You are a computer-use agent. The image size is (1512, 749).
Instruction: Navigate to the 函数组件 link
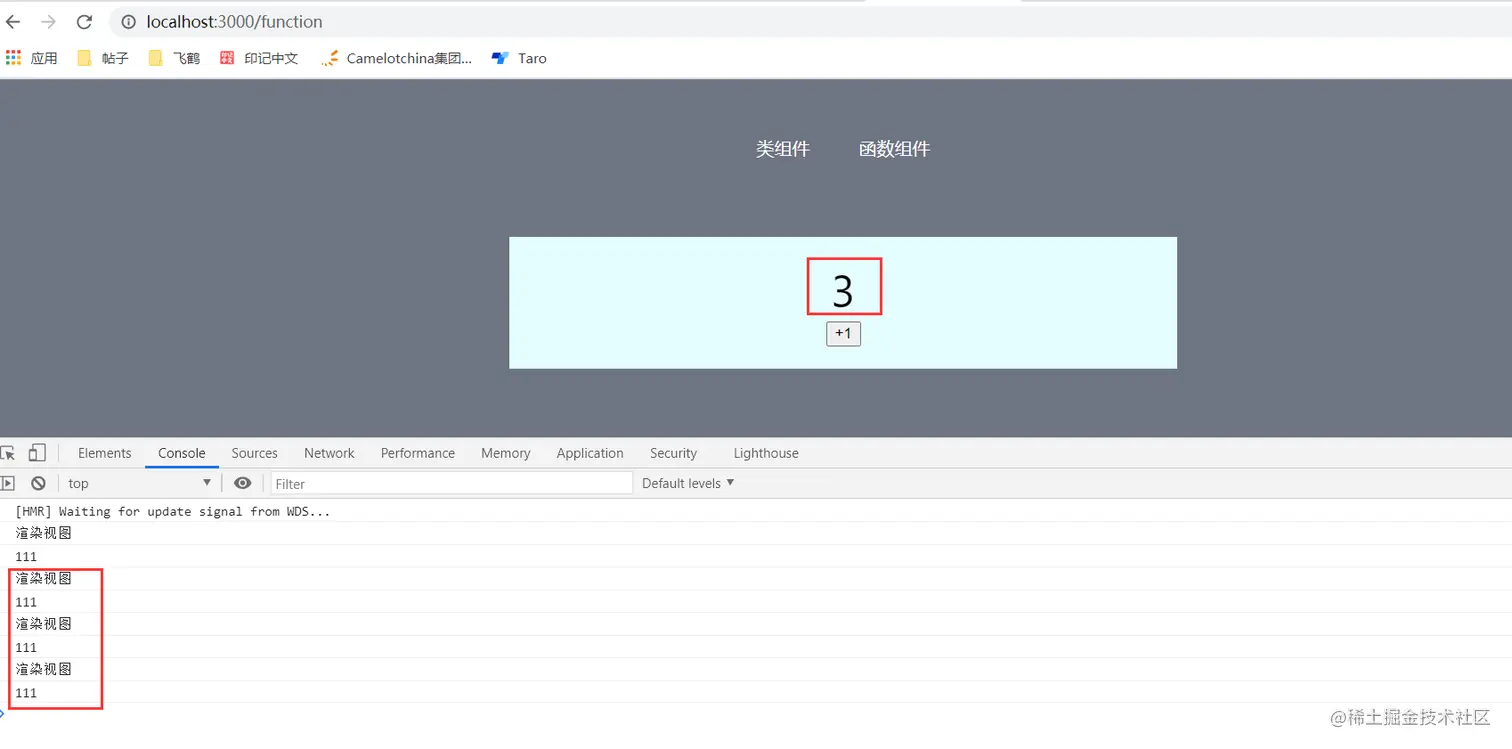pos(894,149)
